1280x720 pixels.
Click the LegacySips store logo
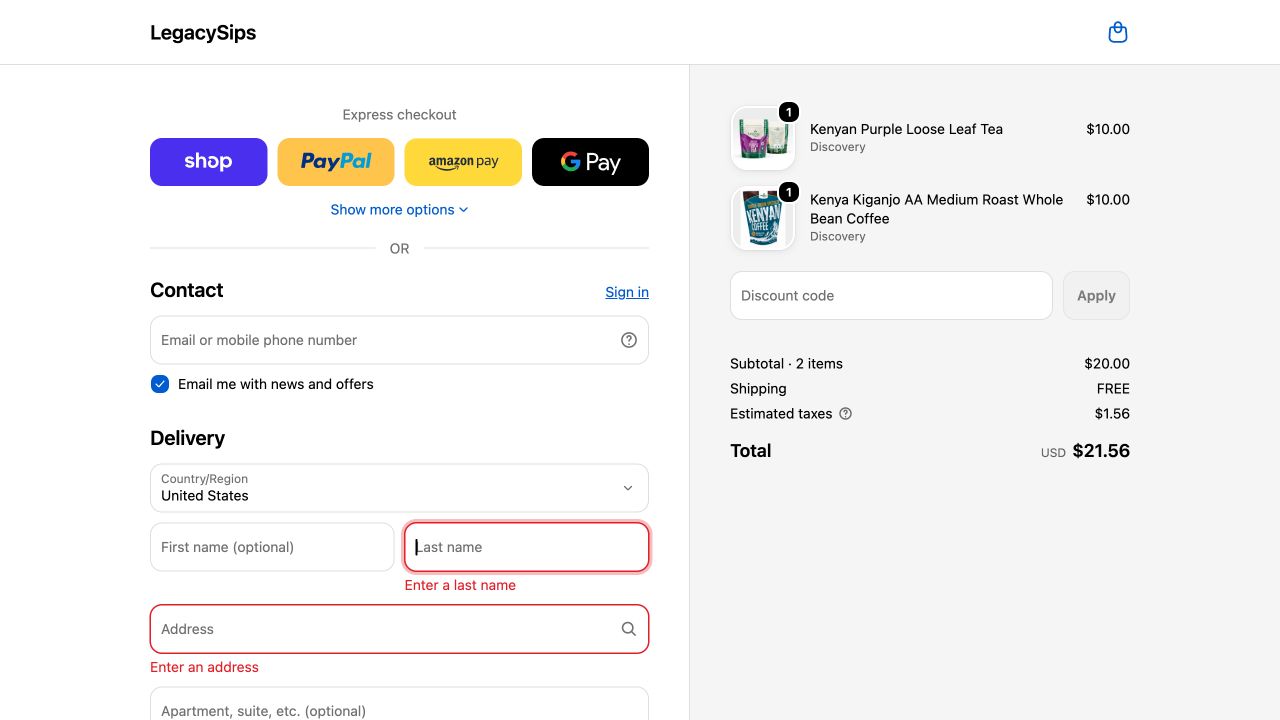pos(203,33)
